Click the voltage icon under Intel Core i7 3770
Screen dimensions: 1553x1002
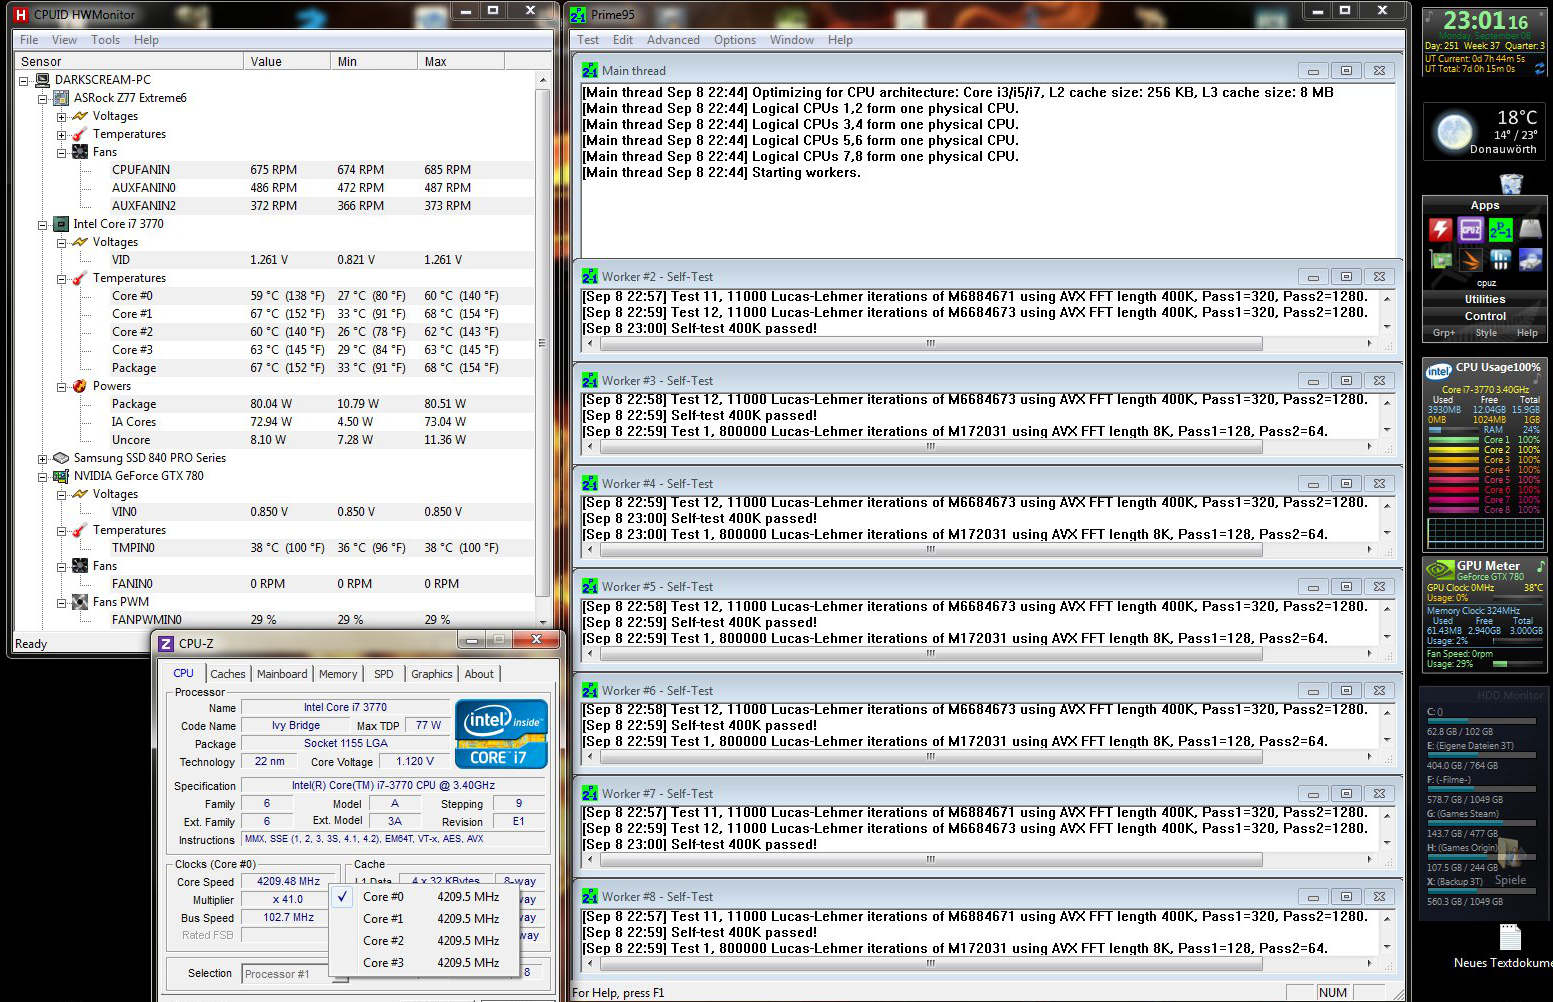coord(80,242)
